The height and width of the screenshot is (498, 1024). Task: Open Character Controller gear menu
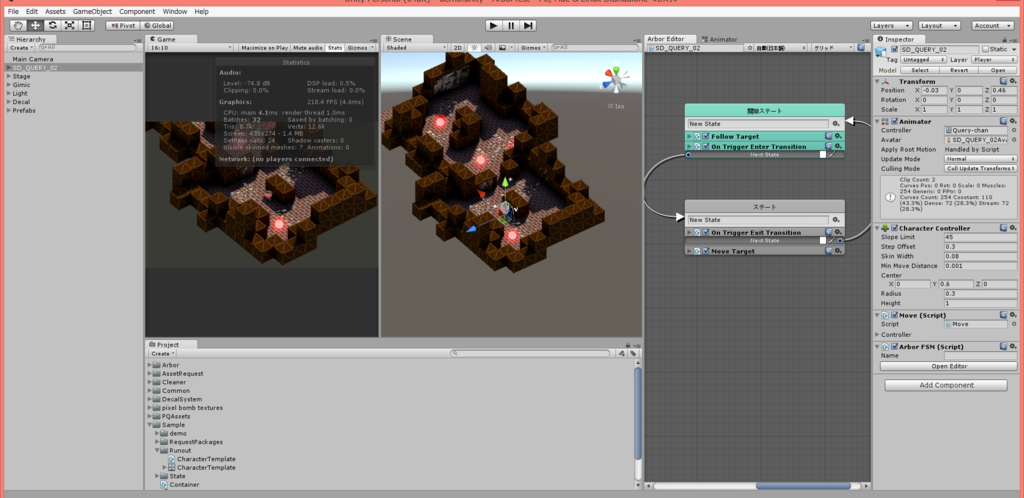click(1013, 228)
